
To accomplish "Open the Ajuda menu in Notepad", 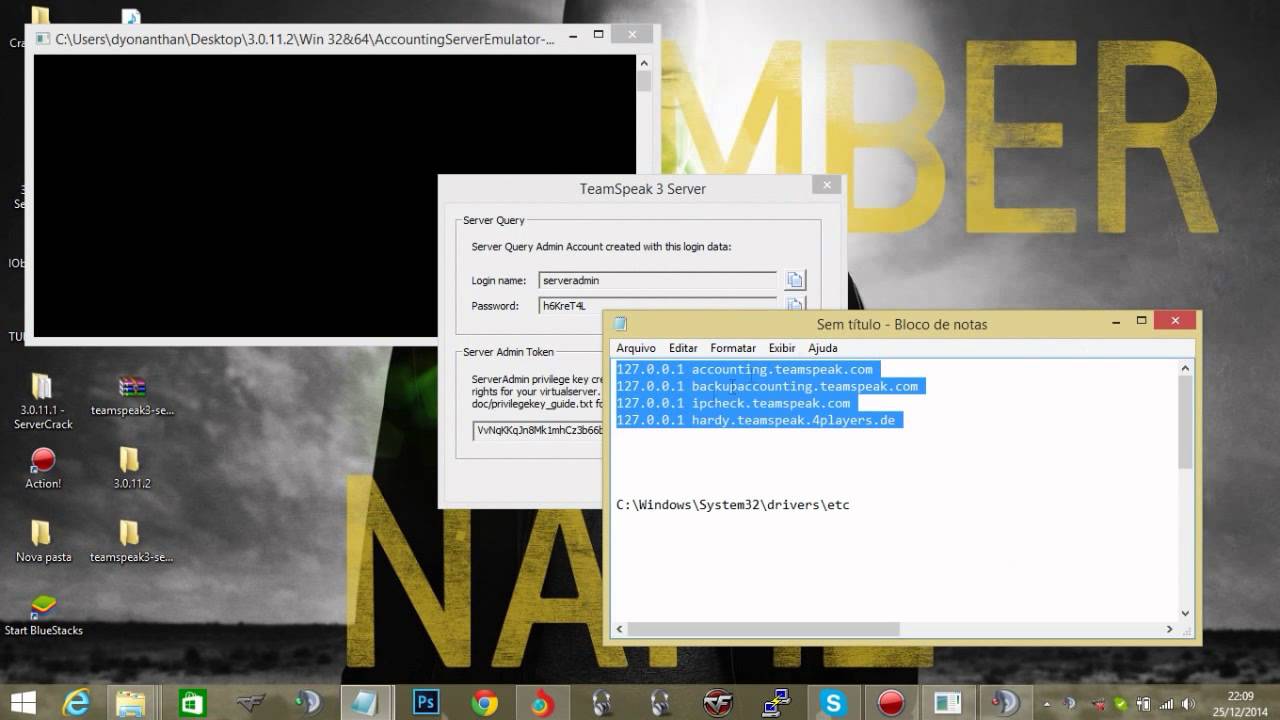I will pyautogui.click(x=822, y=348).
